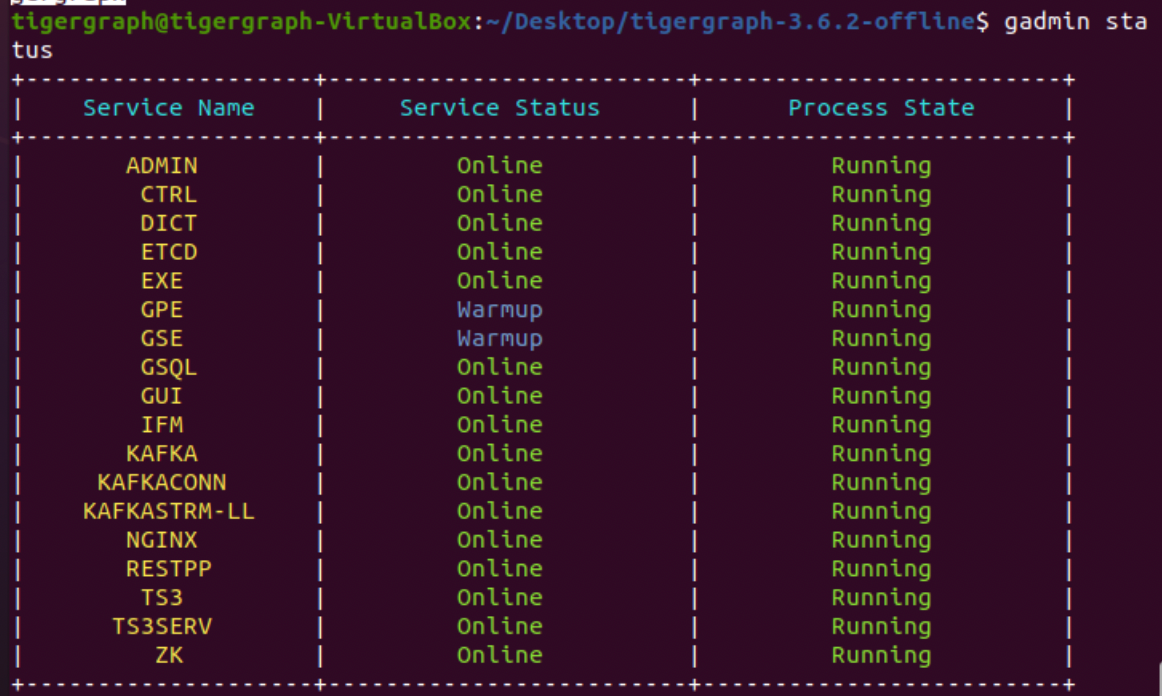This screenshot has width=1162, height=696.
Task: Select the KAFKA service entry
Action: click(x=162, y=453)
